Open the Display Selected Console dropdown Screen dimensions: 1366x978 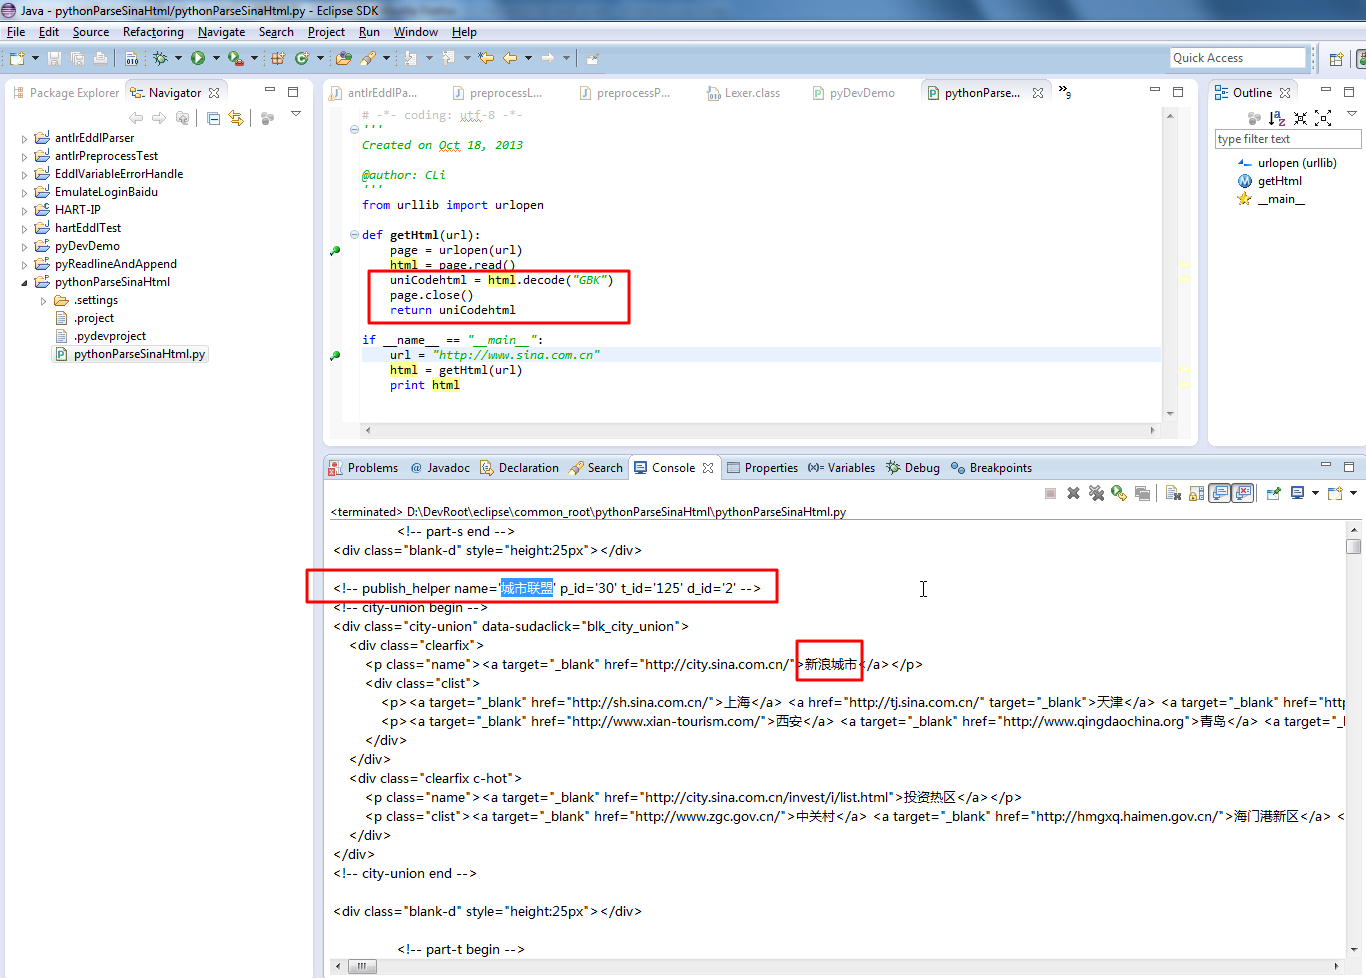(x=1314, y=493)
